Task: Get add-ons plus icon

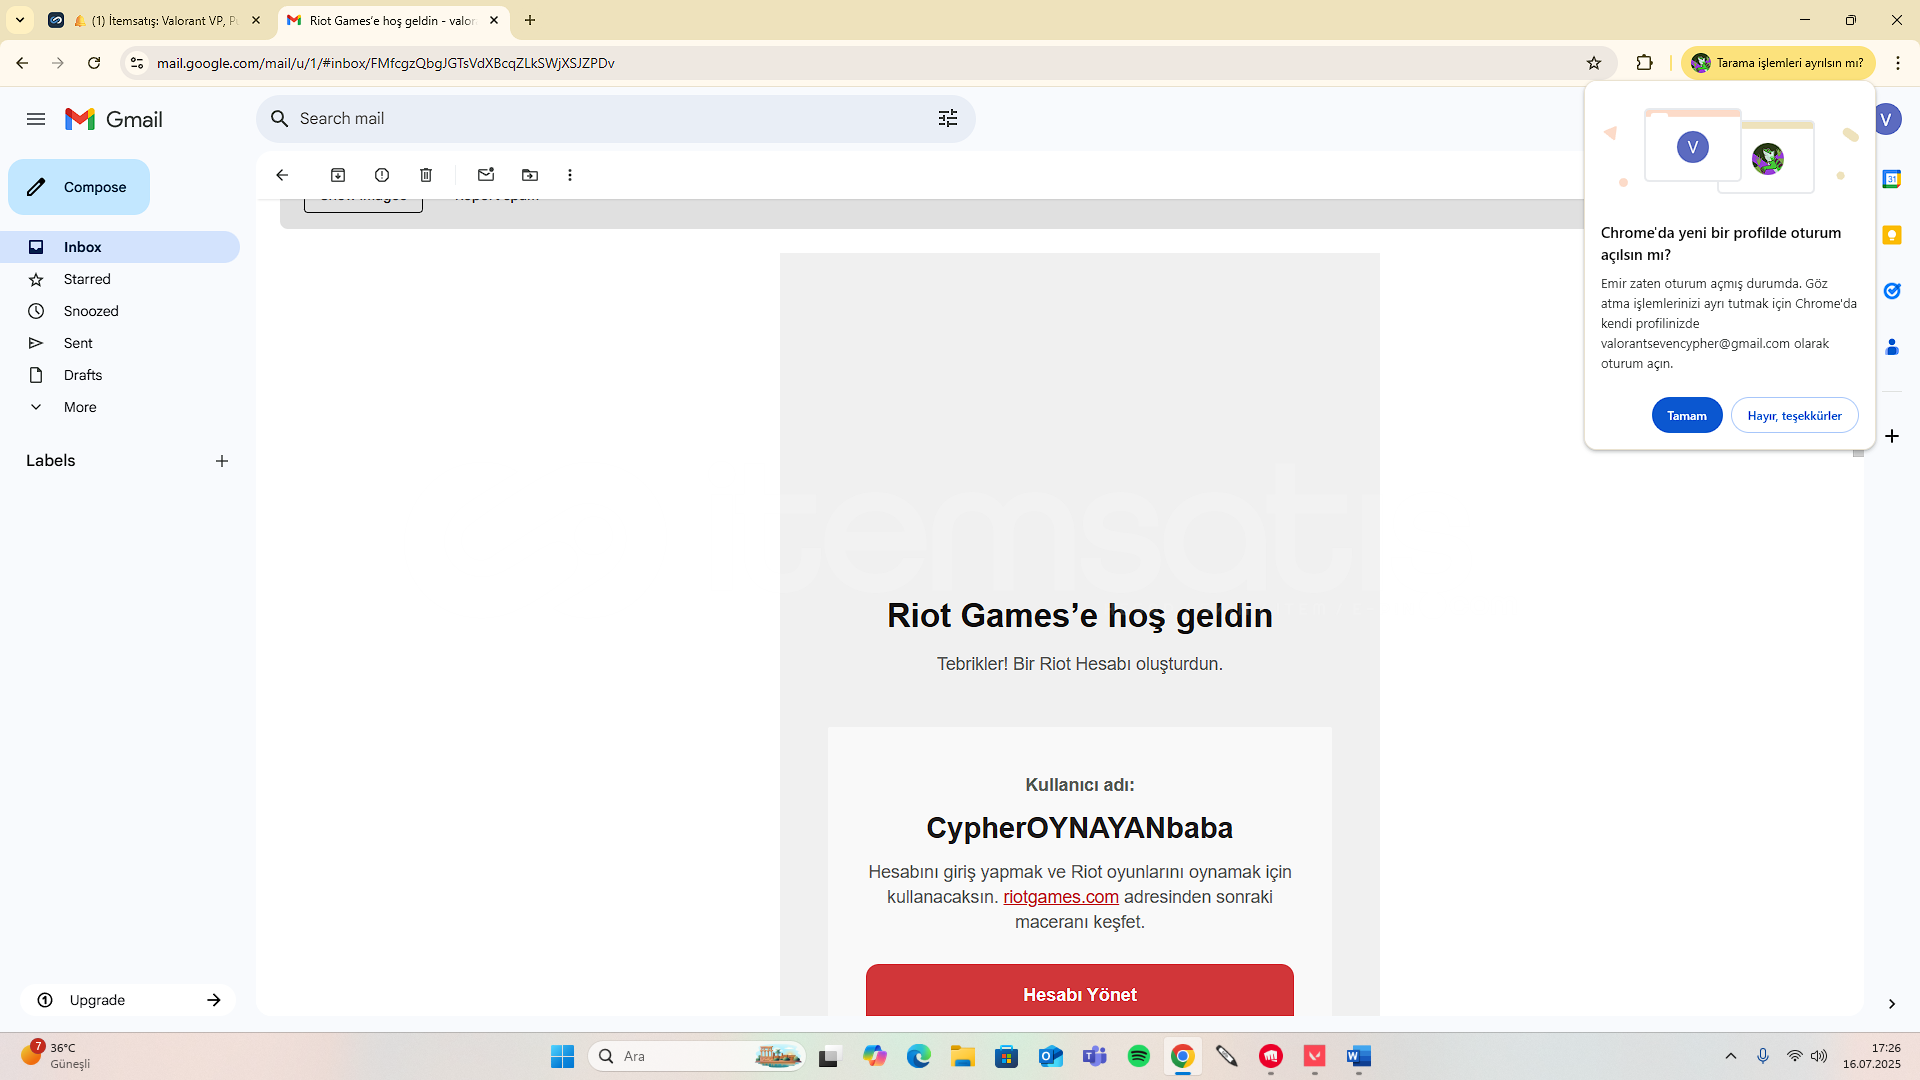Action: 1892,436
